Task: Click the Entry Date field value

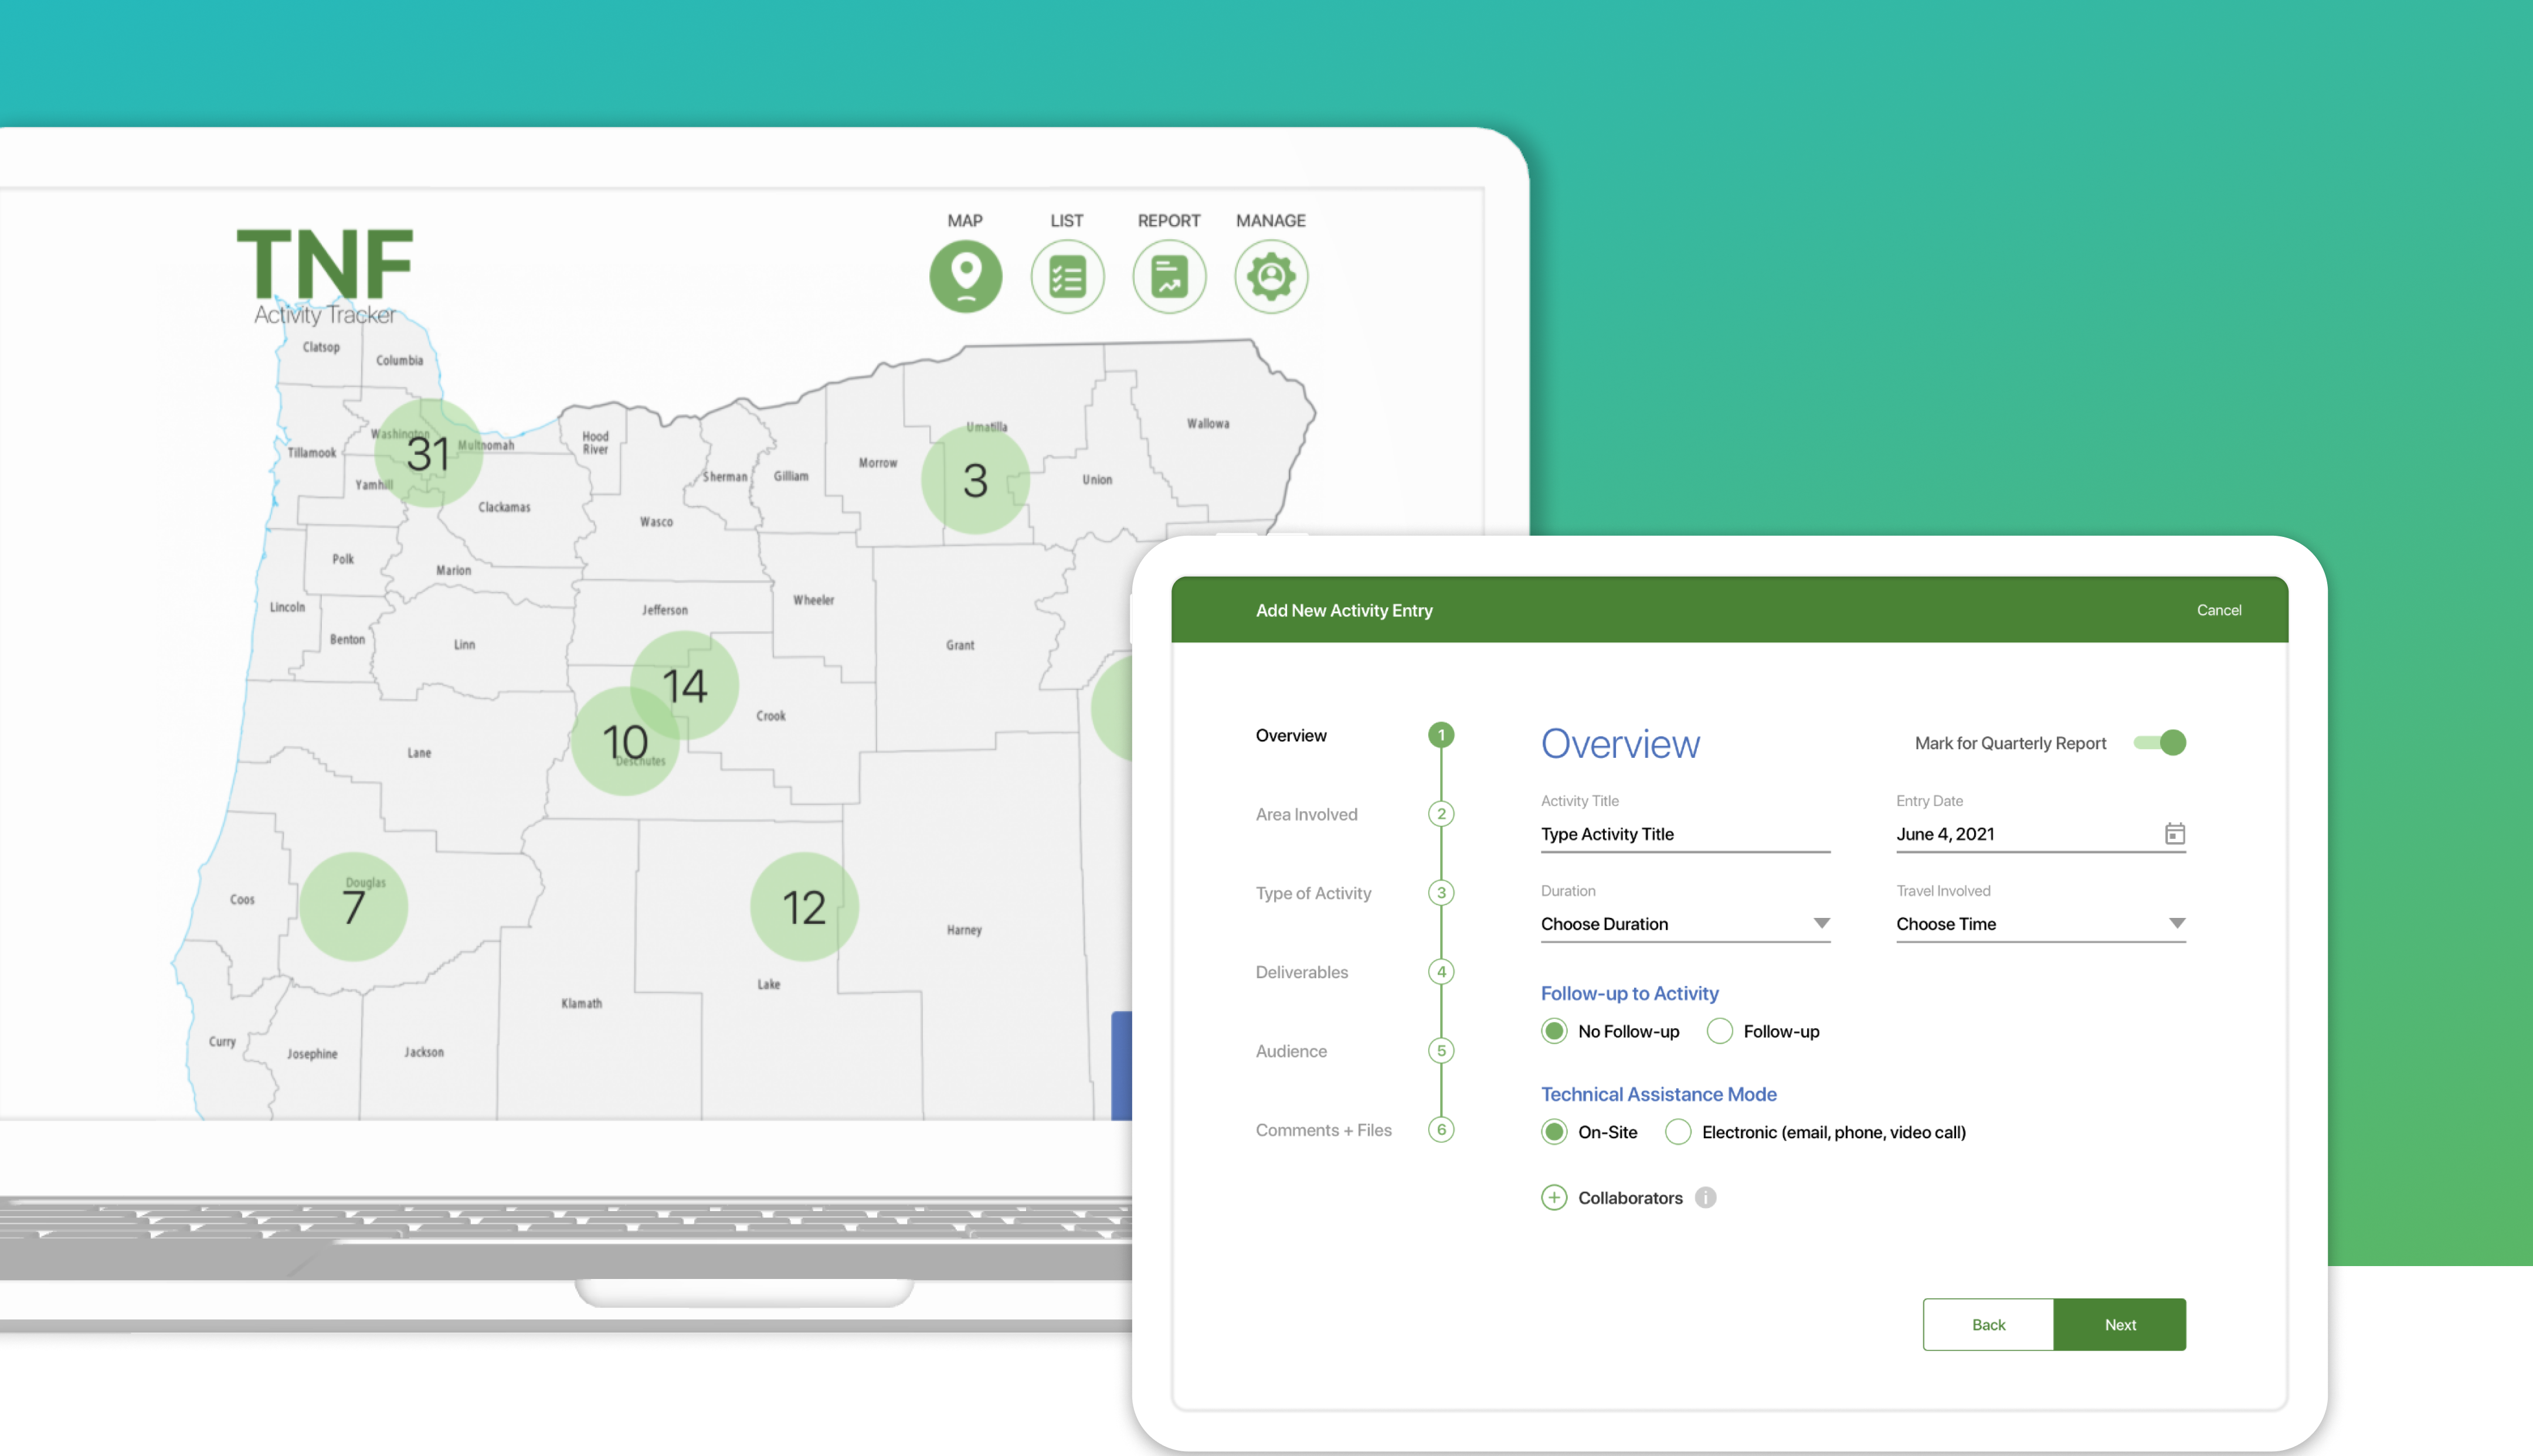Action: click(1945, 834)
